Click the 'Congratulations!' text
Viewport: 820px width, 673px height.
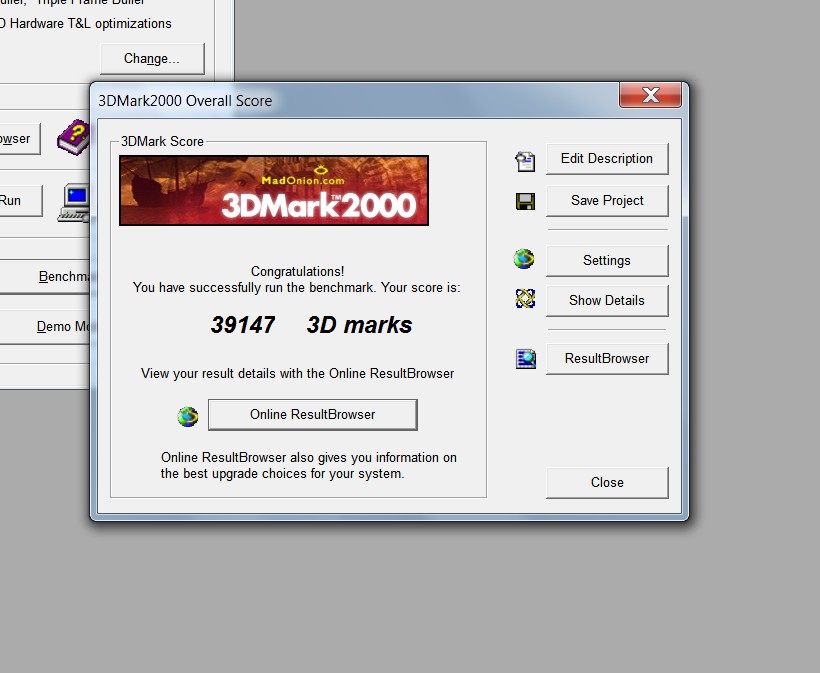(298, 271)
